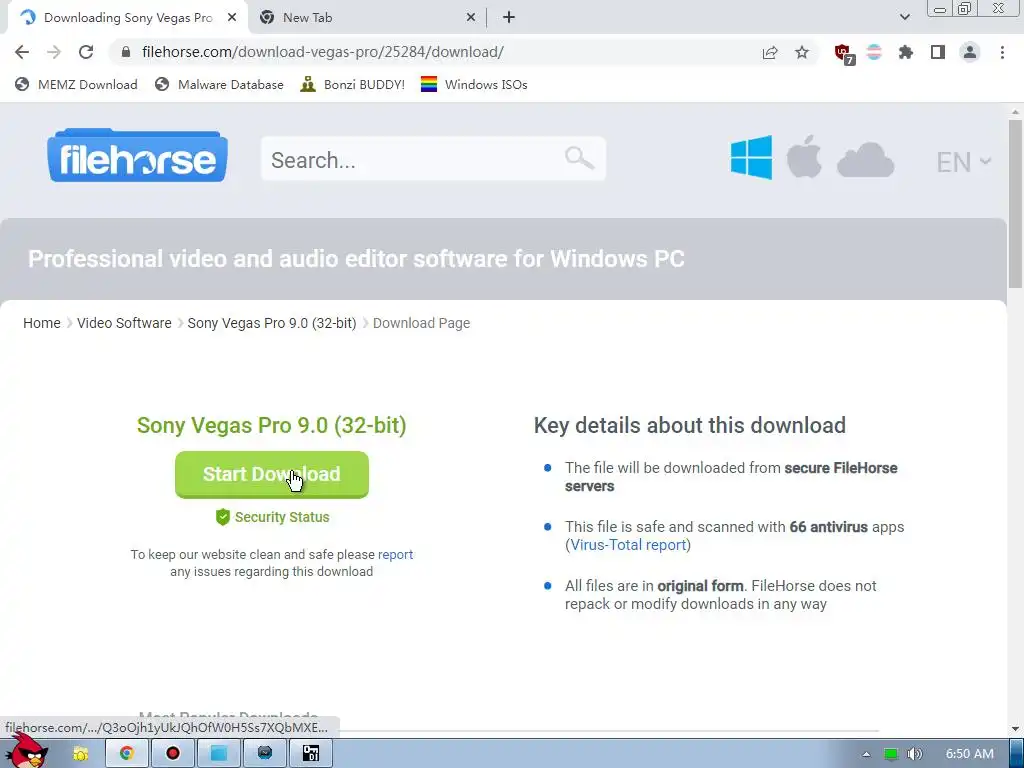Click the green Security Status shield
The width and height of the screenshot is (1024, 768).
point(223,517)
